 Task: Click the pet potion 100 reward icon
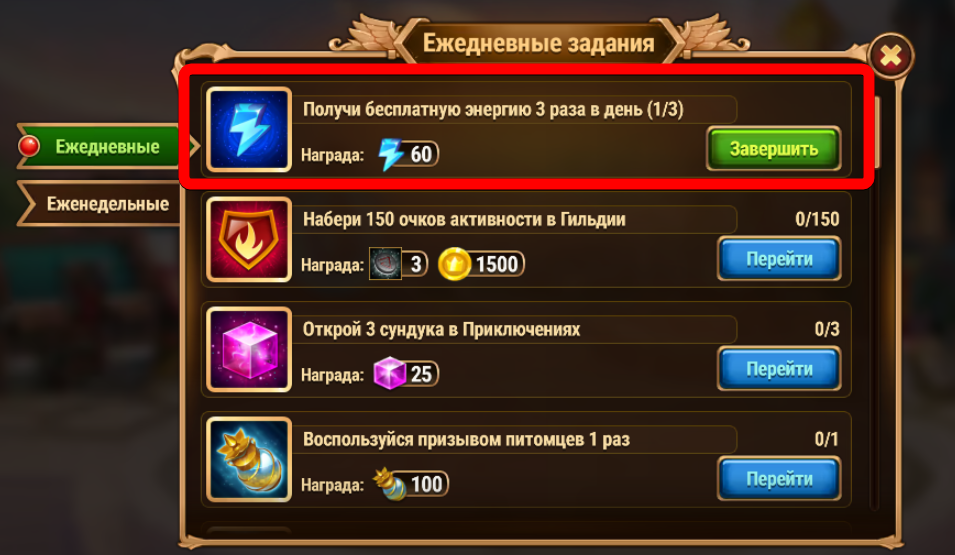coord(389,484)
